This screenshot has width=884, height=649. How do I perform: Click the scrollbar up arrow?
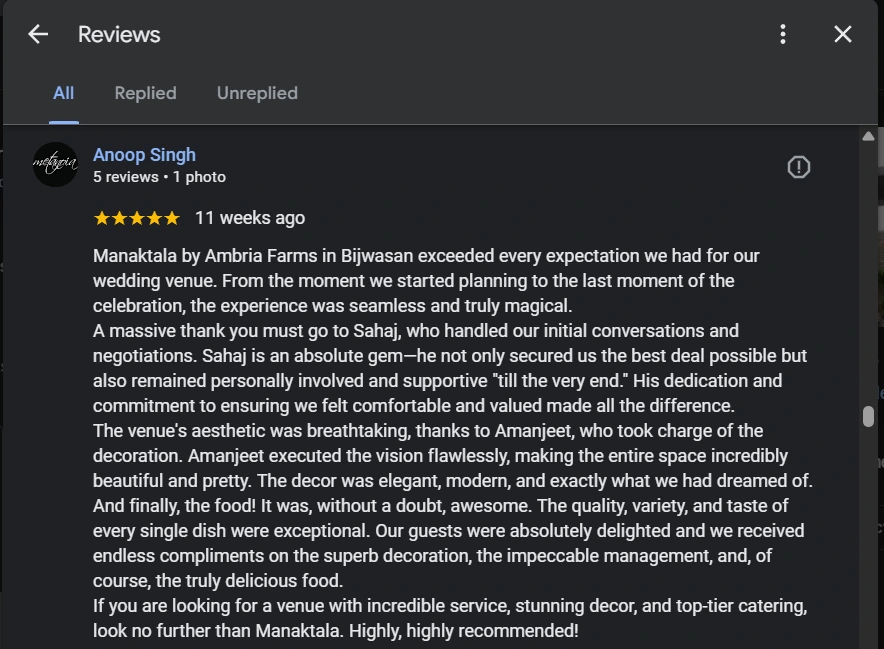click(868, 136)
